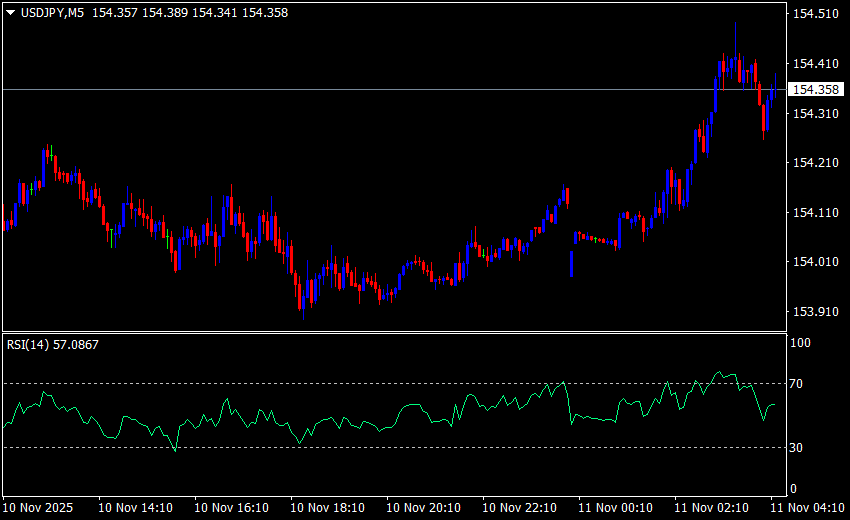Click the RSI scale value 70
Image resolution: width=850 pixels, height=520 pixels.
click(x=797, y=384)
